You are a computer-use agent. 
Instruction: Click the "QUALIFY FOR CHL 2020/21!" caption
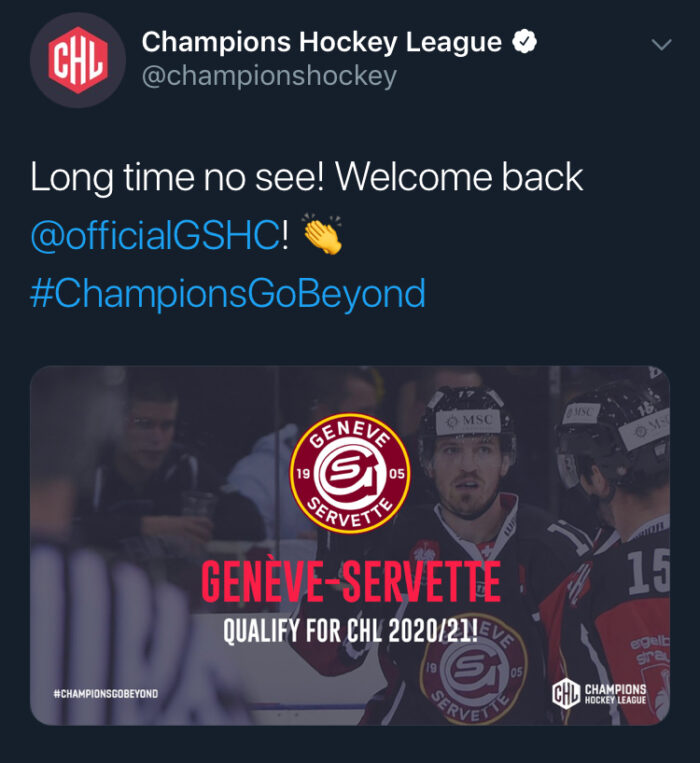coord(350,631)
